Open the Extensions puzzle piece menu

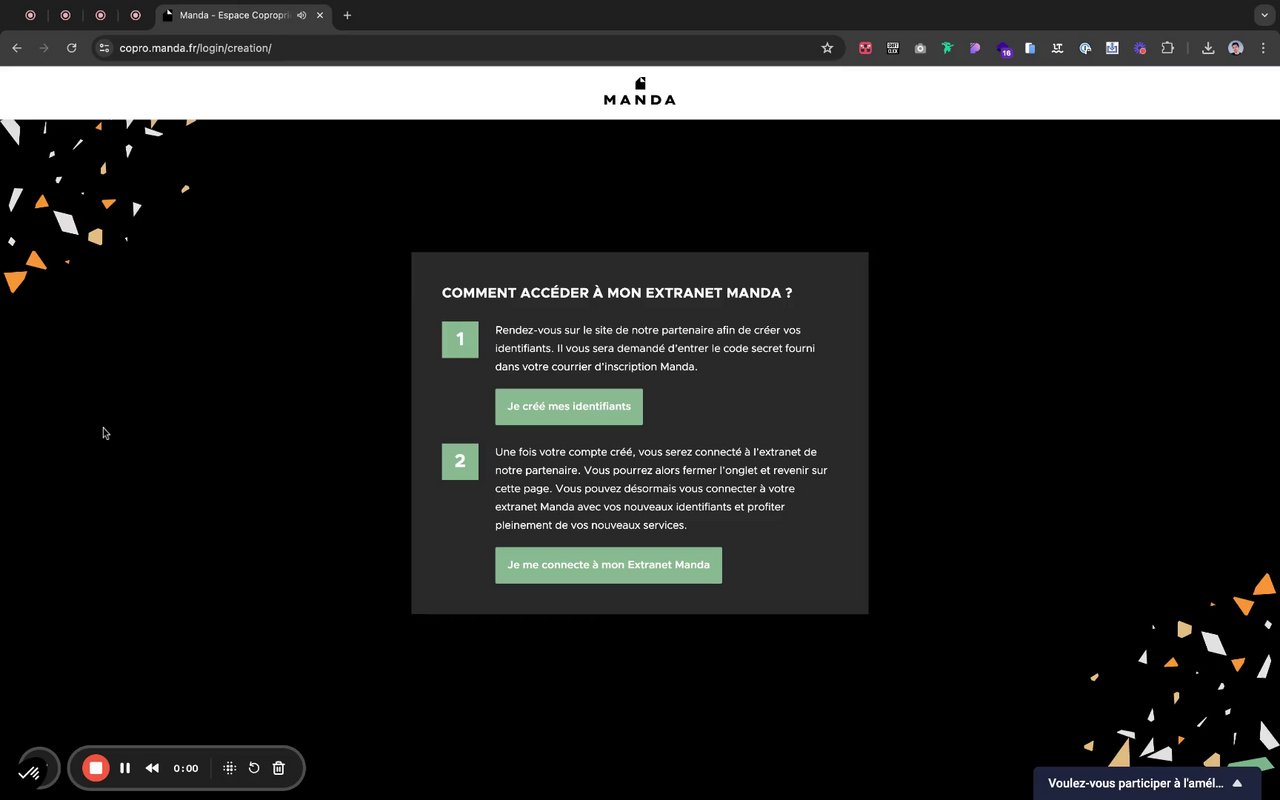[x=1167, y=48]
